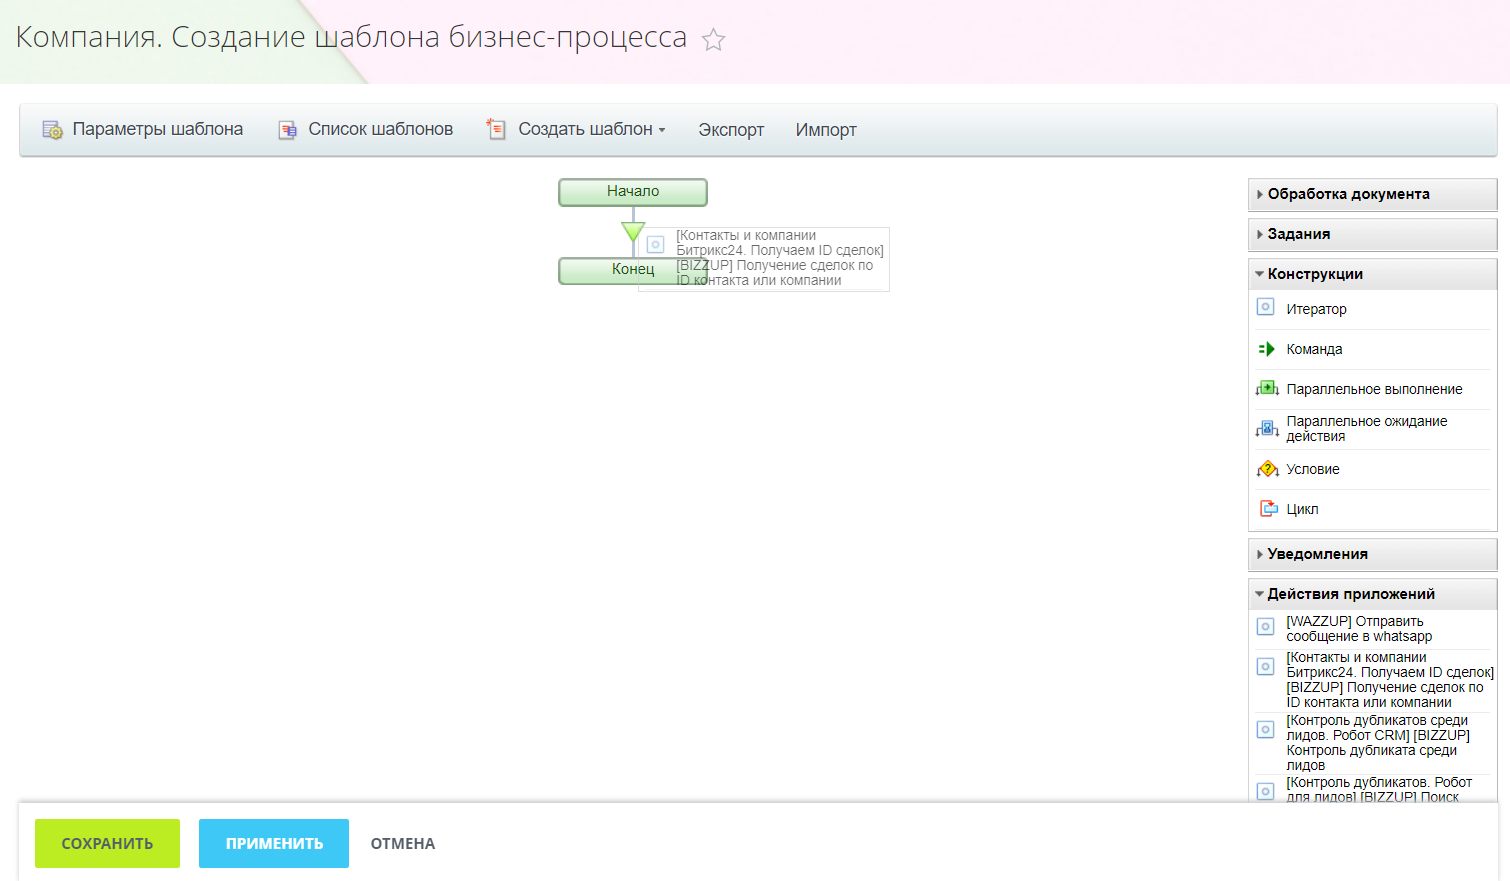Screen dimensions: 1510x881
Task: Click the Цикл loop icon
Action: coord(1268,509)
